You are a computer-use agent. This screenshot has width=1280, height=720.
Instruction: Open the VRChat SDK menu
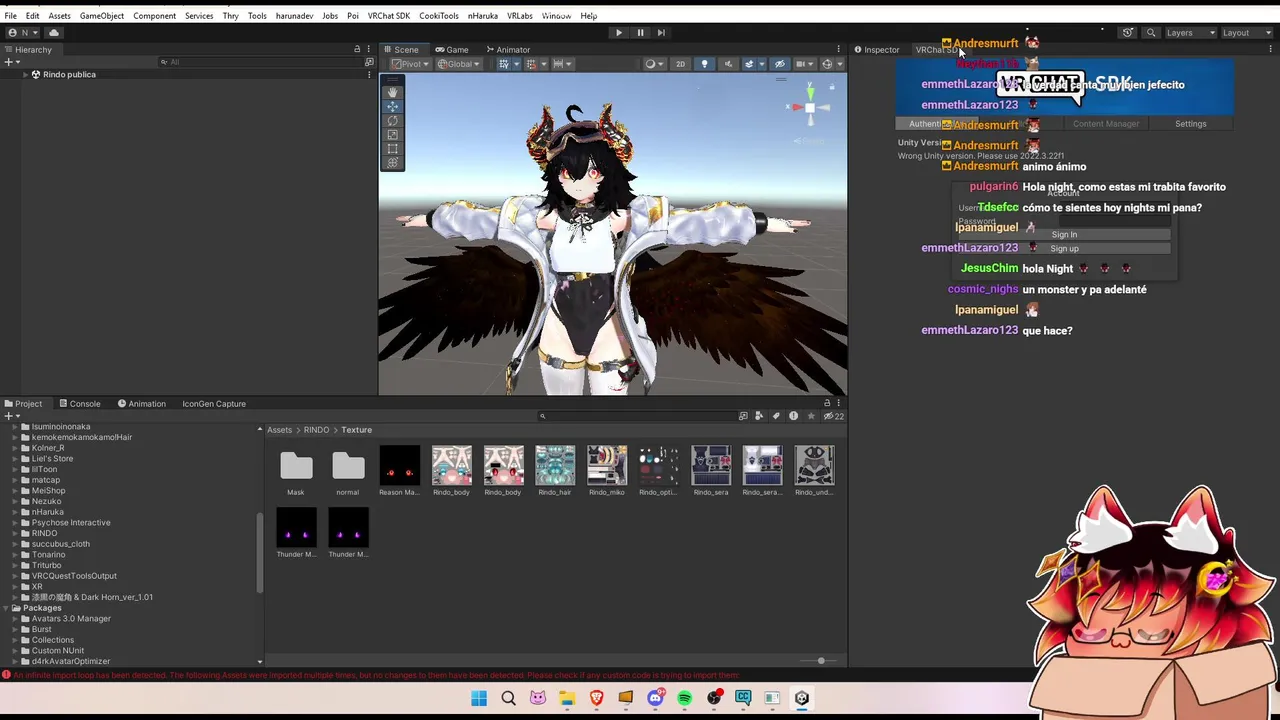pyautogui.click(x=389, y=16)
